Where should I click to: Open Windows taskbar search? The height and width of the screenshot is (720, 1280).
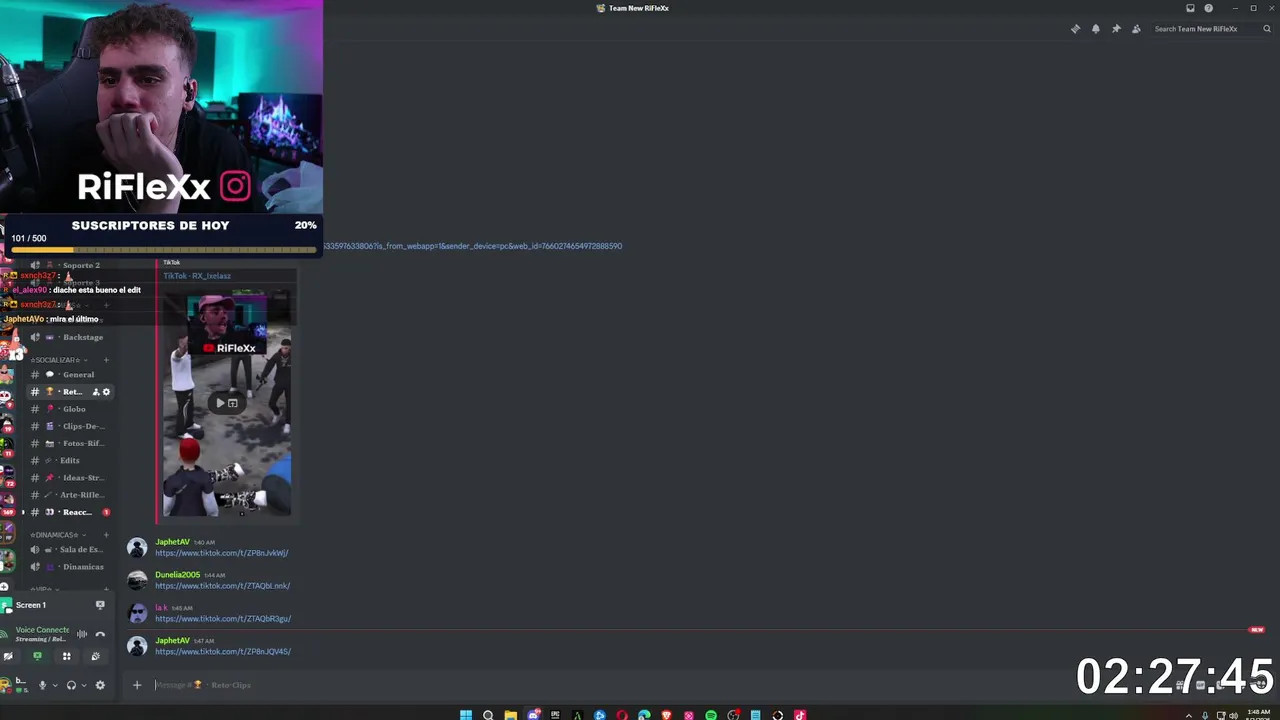pyautogui.click(x=488, y=715)
